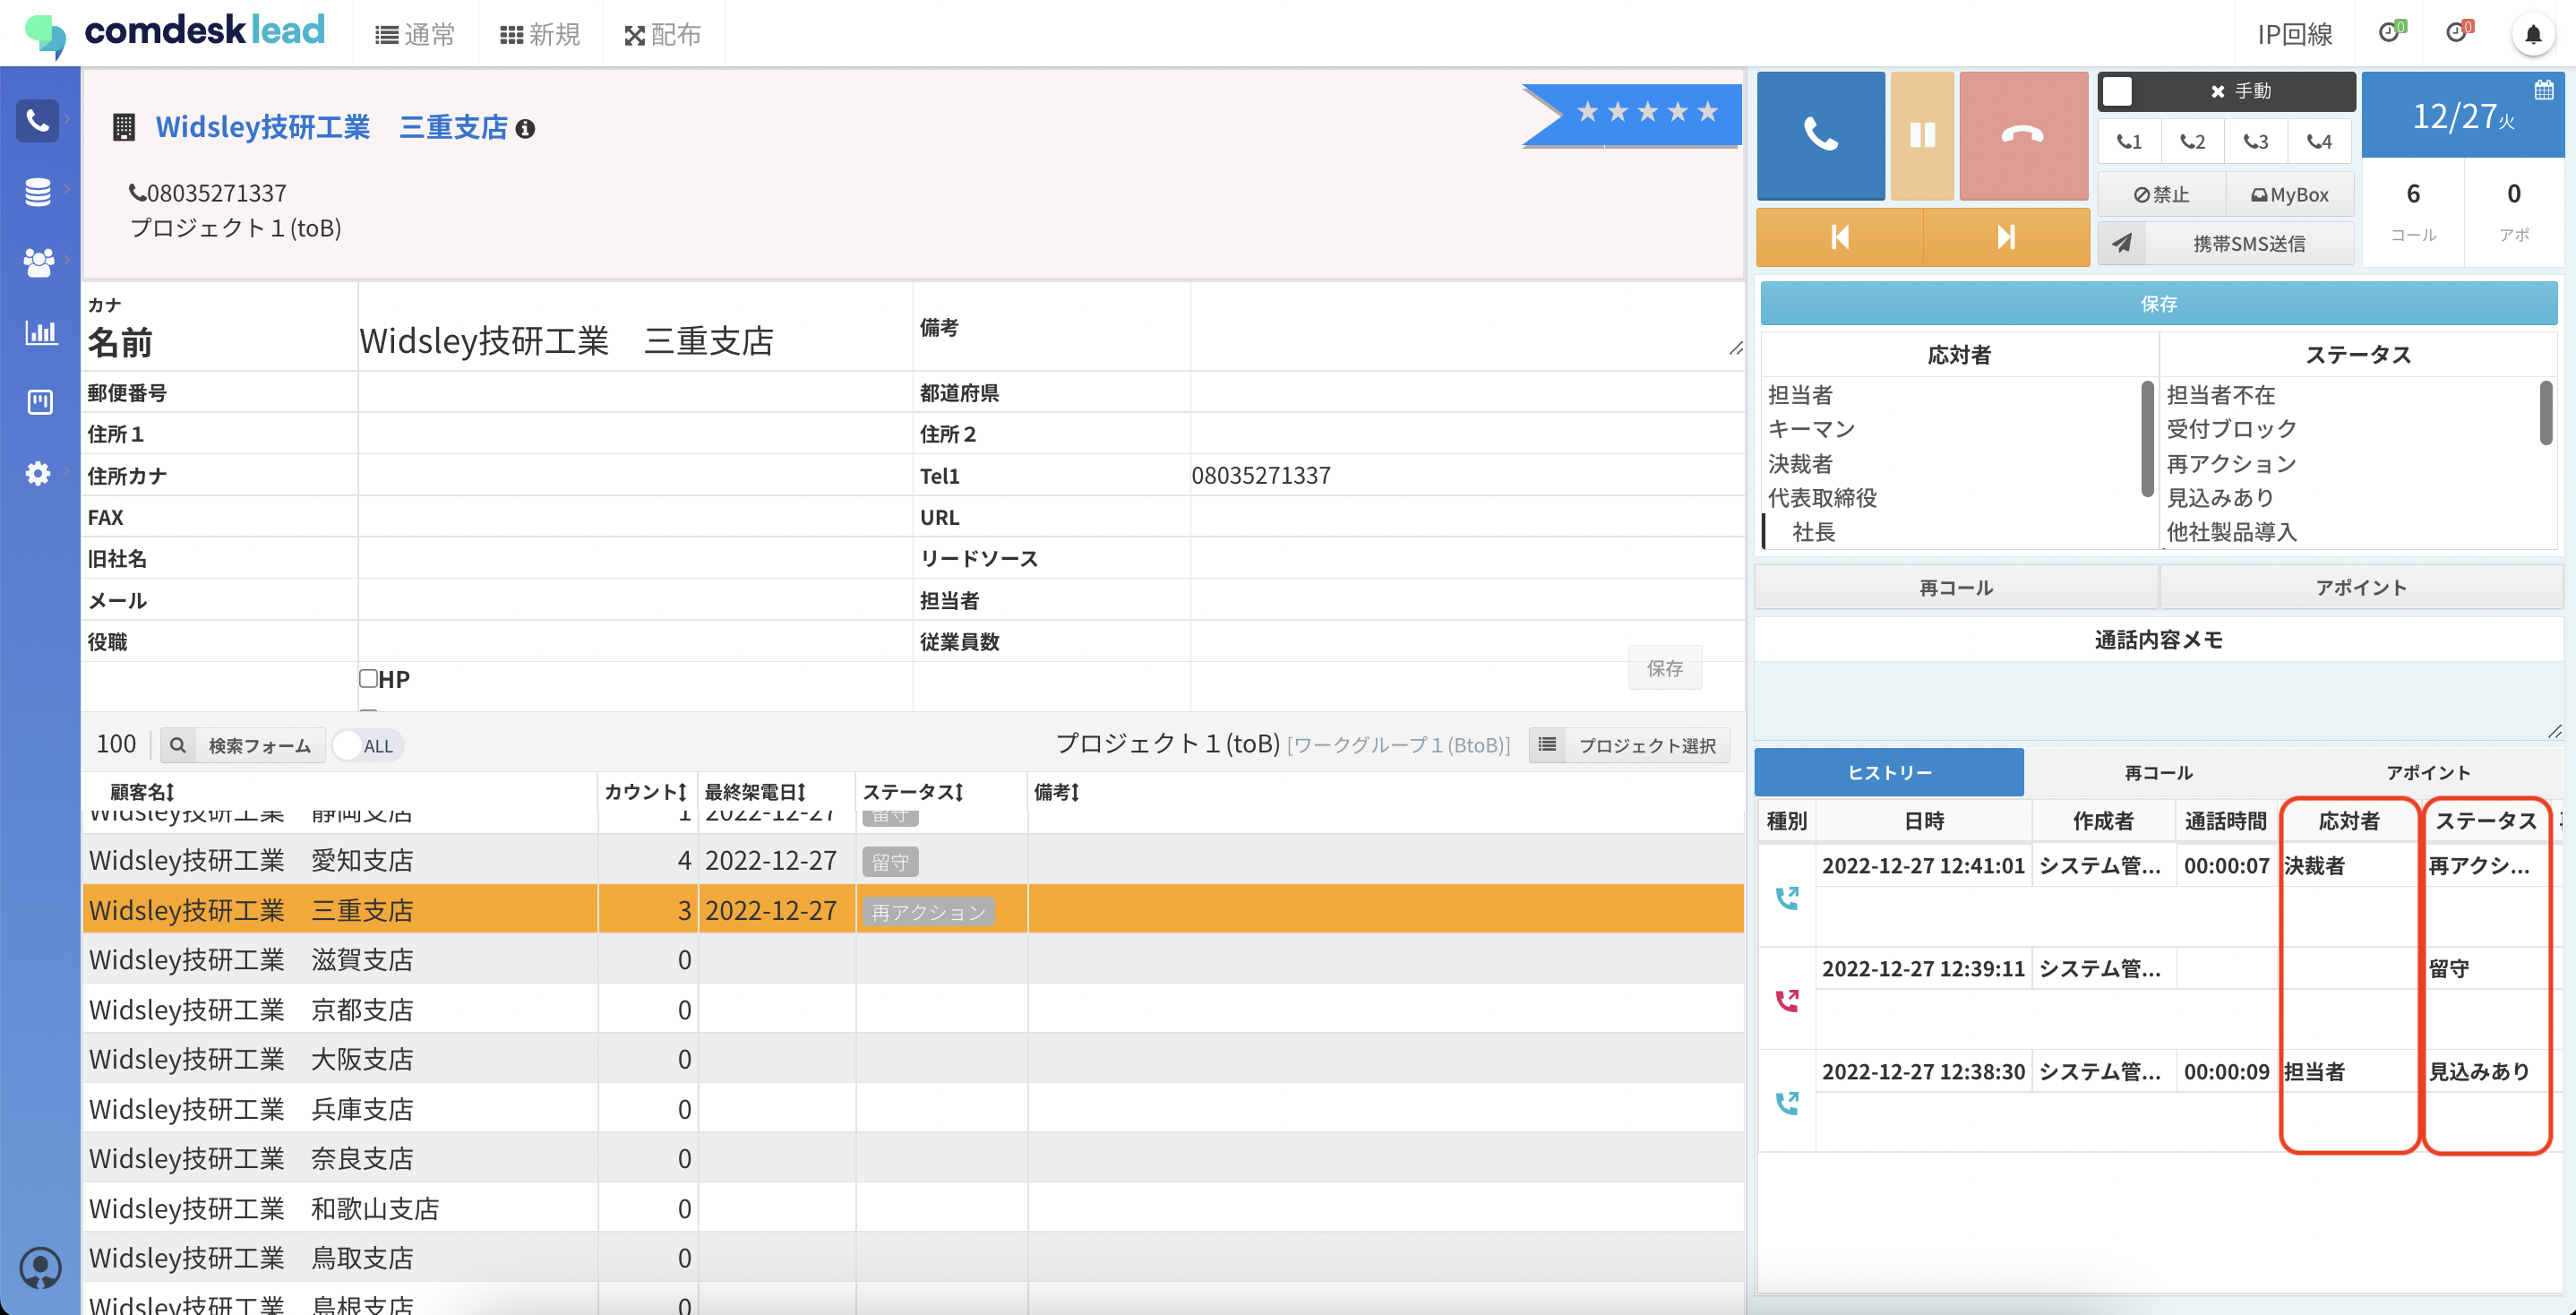This screenshot has width=2576, height=1315.
Task: Sort list by 顧客名 column
Action: point(142,792)
